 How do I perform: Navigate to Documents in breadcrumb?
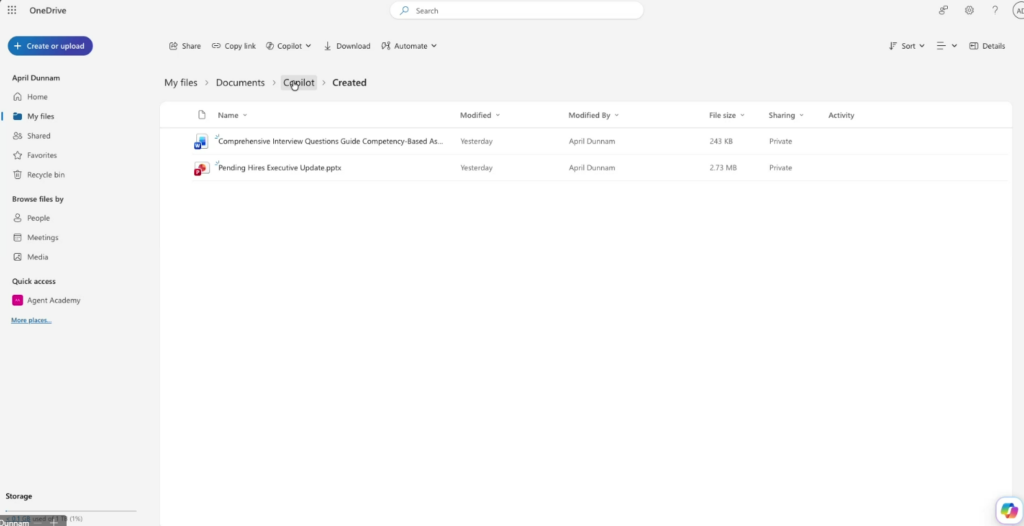point(240,83)
